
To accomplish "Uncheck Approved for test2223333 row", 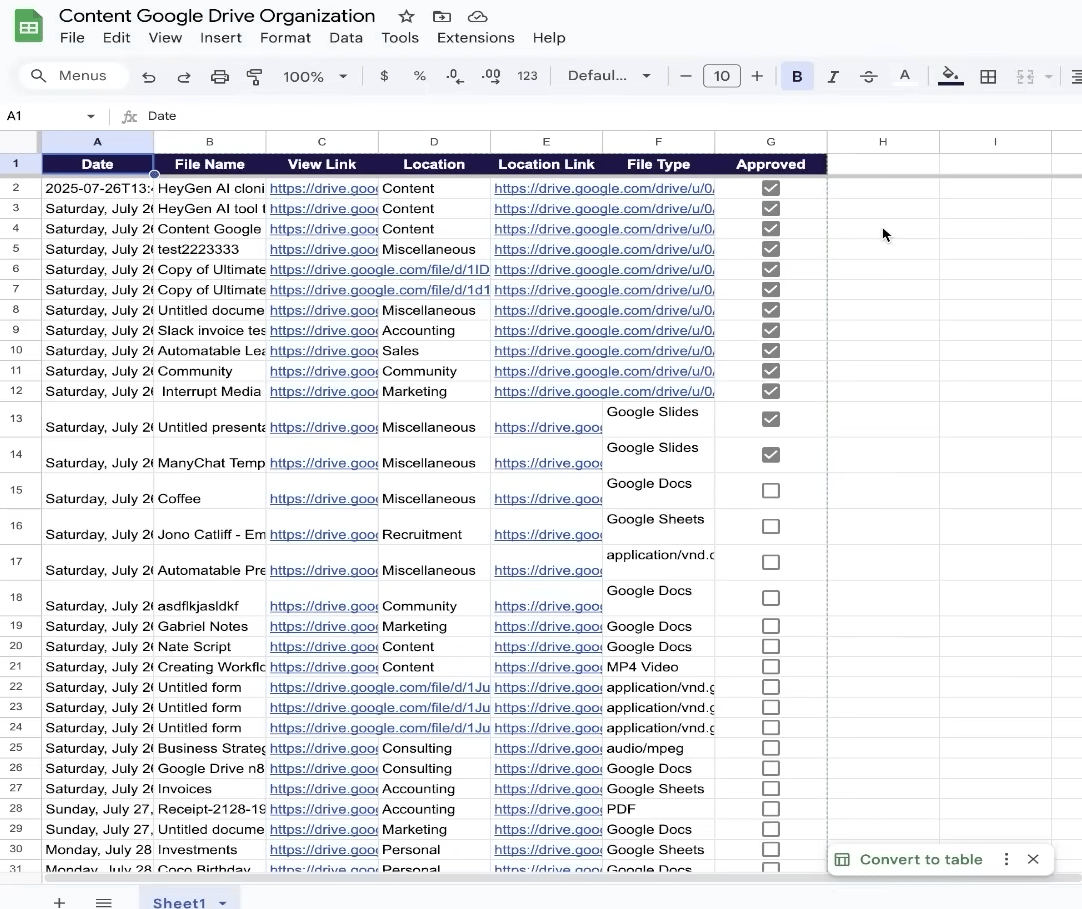I will [x=771, y=249].
